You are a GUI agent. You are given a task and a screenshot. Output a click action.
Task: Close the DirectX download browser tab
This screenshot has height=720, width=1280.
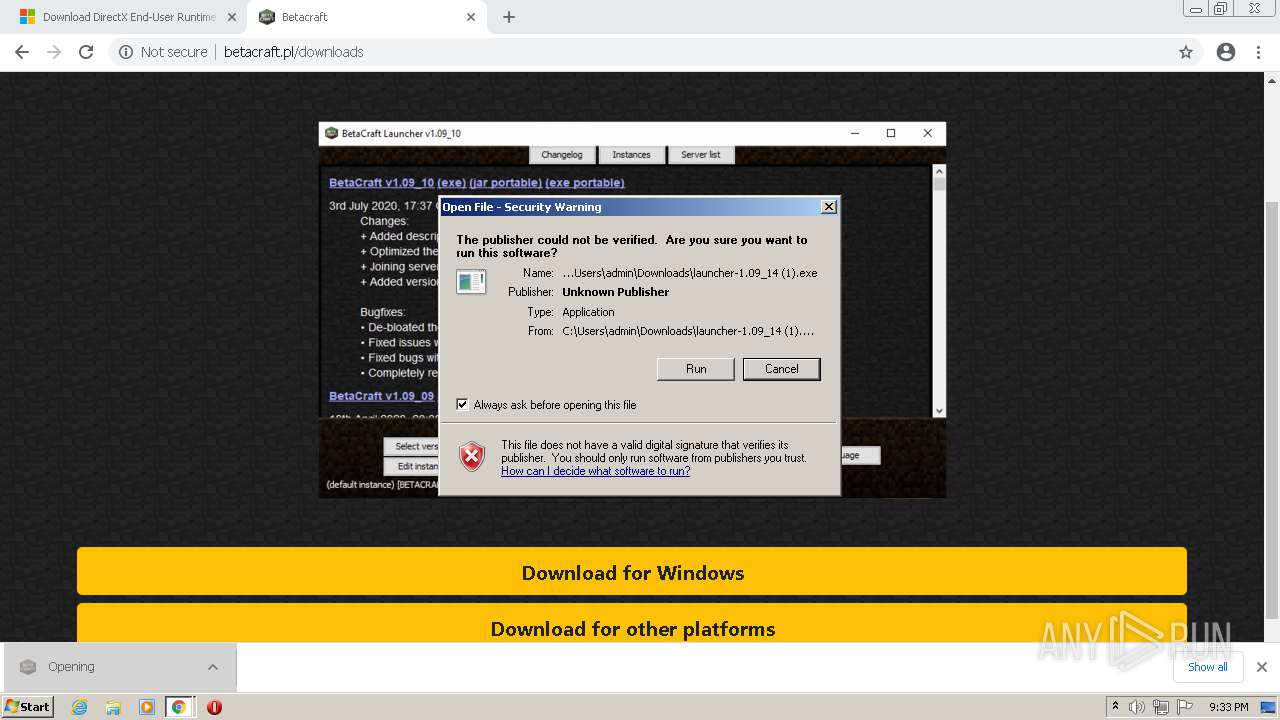tap(232, 17)
